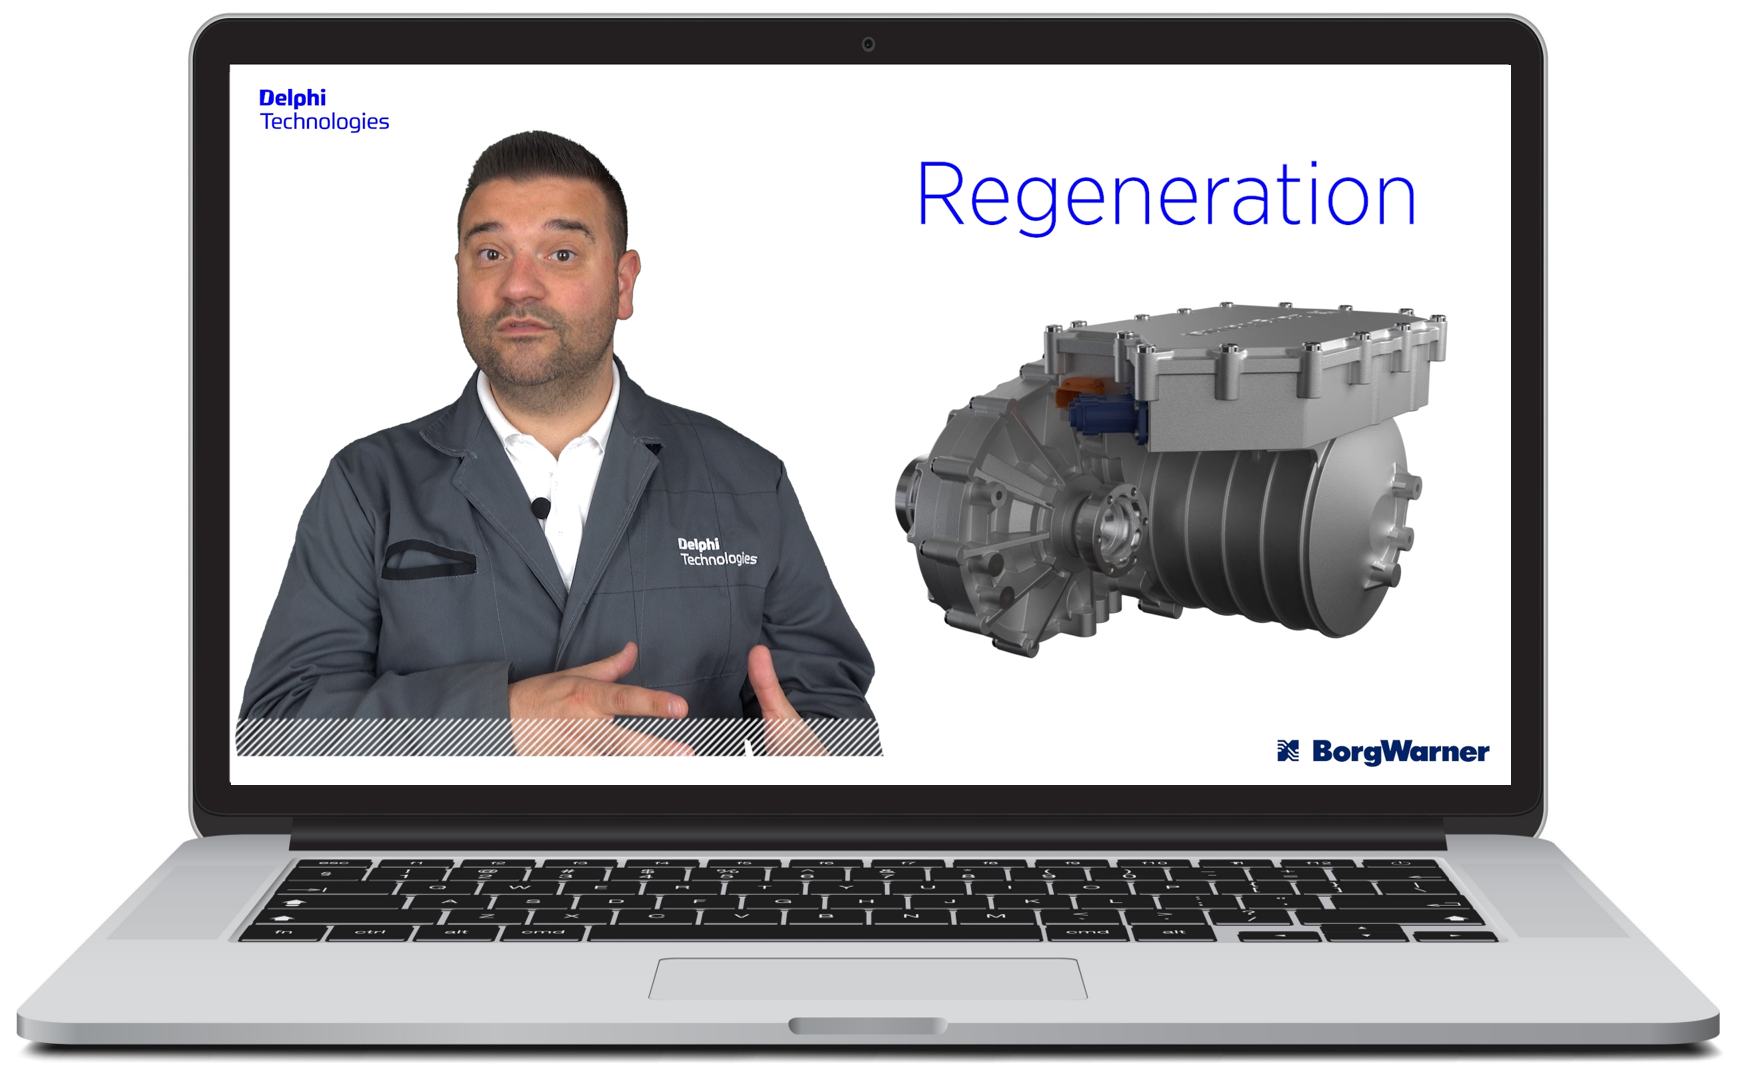Click the Regeneration heading text

1166,197
